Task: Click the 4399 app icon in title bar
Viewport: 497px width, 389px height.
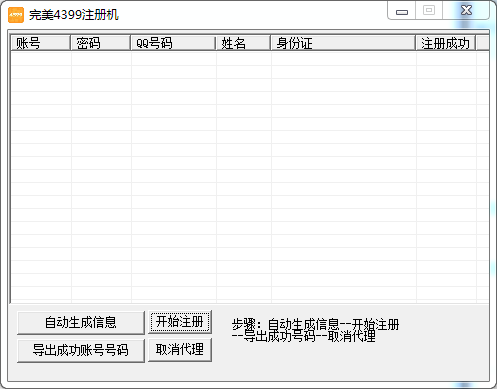Action: click(16, 15)
